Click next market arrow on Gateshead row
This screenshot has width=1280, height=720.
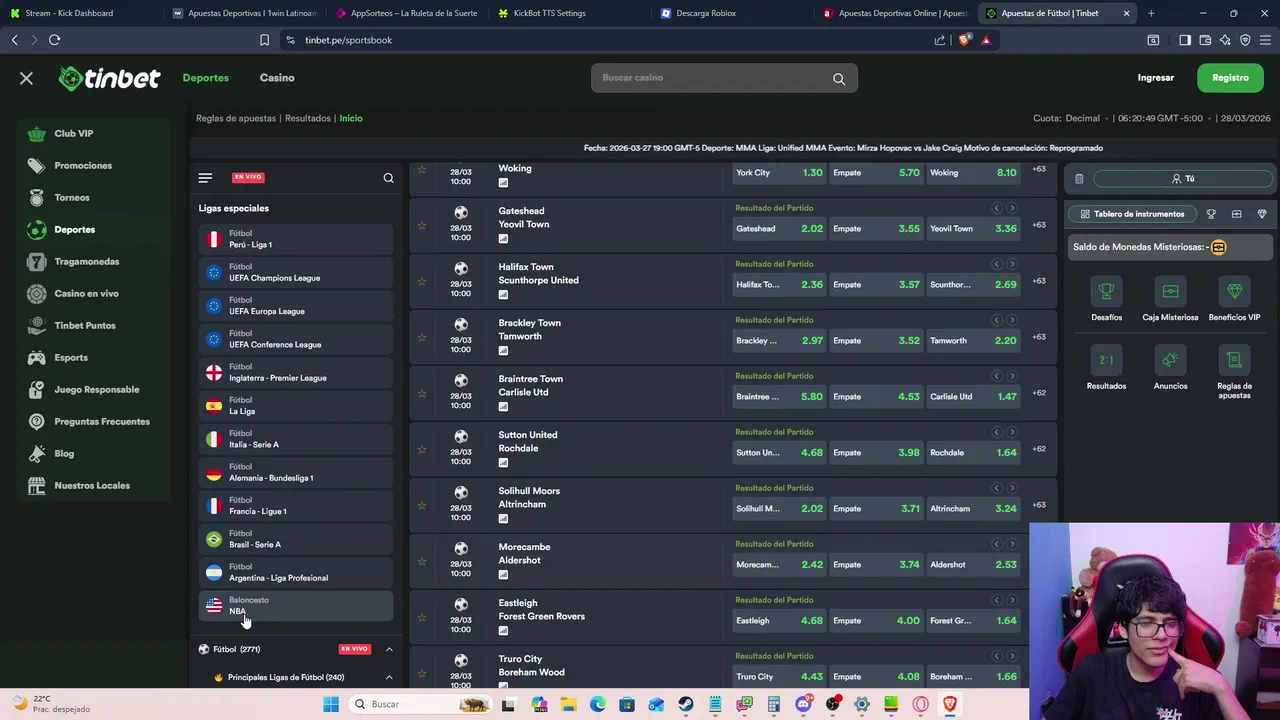[1012, 208]
